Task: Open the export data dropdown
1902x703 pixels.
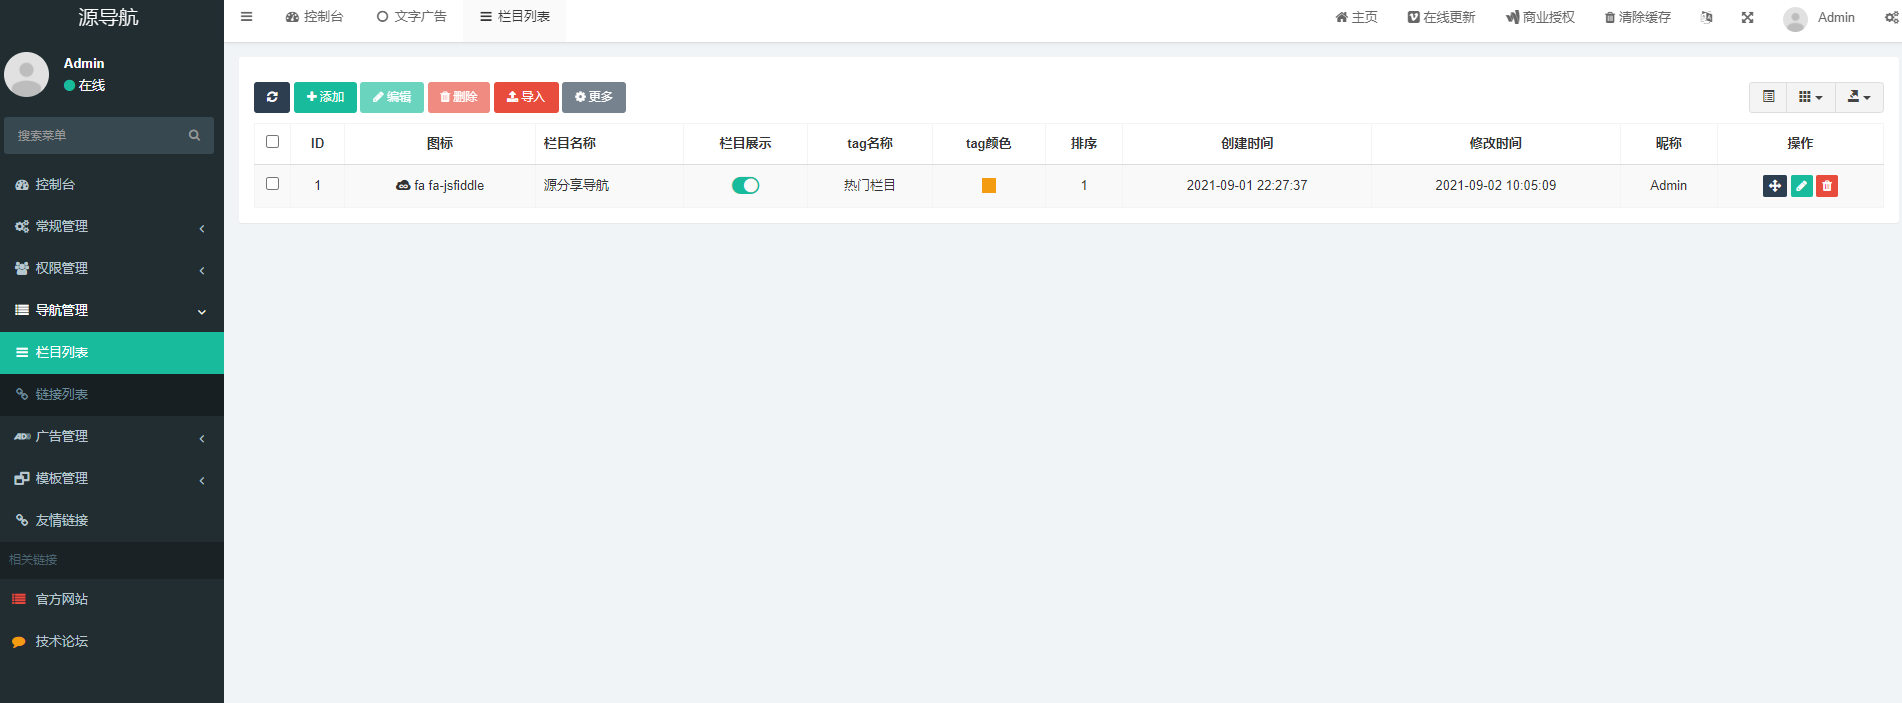Action: pyautogui.click(x=1858, y=97)
